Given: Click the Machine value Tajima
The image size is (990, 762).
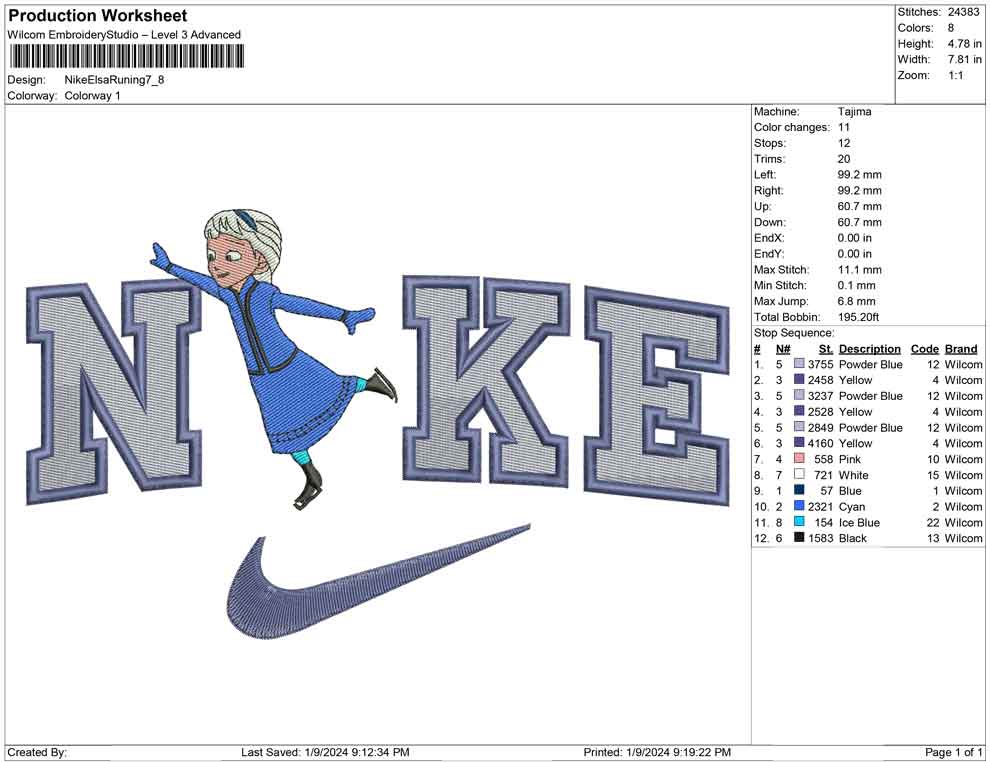Looking at the screenshot, I should coord(854,112).
